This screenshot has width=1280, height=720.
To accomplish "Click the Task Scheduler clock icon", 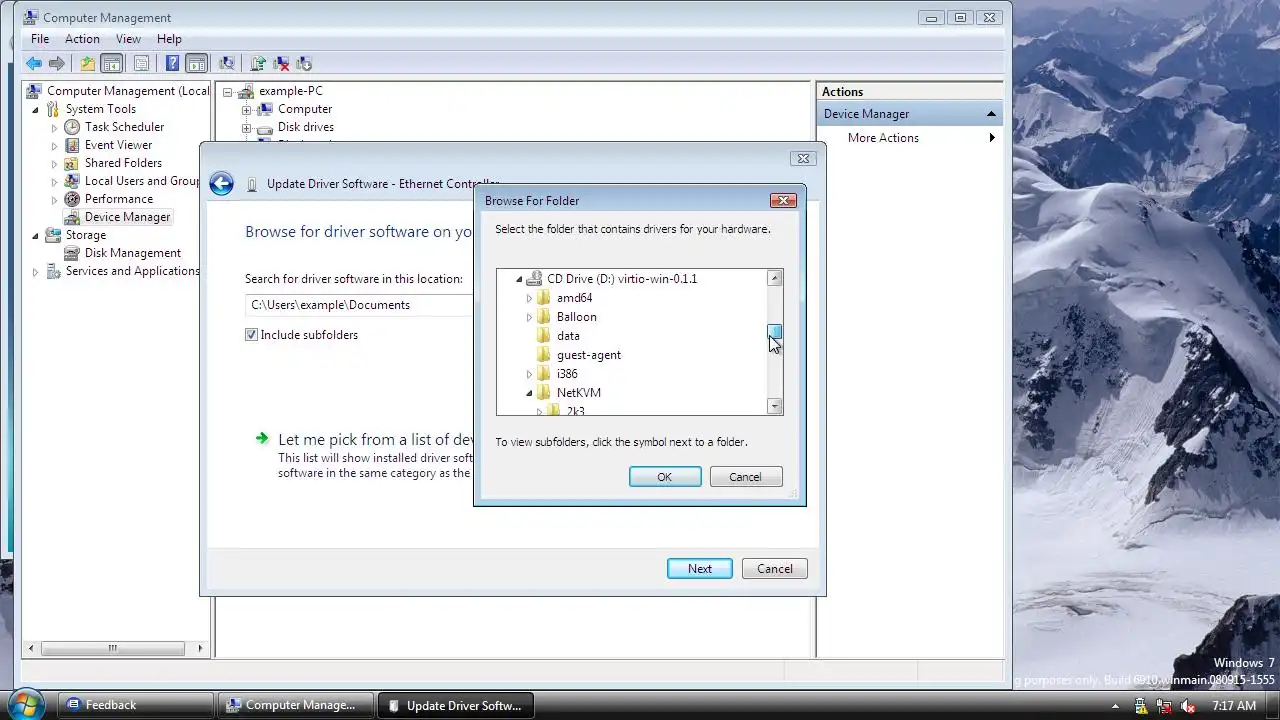I will coord(72,127).
